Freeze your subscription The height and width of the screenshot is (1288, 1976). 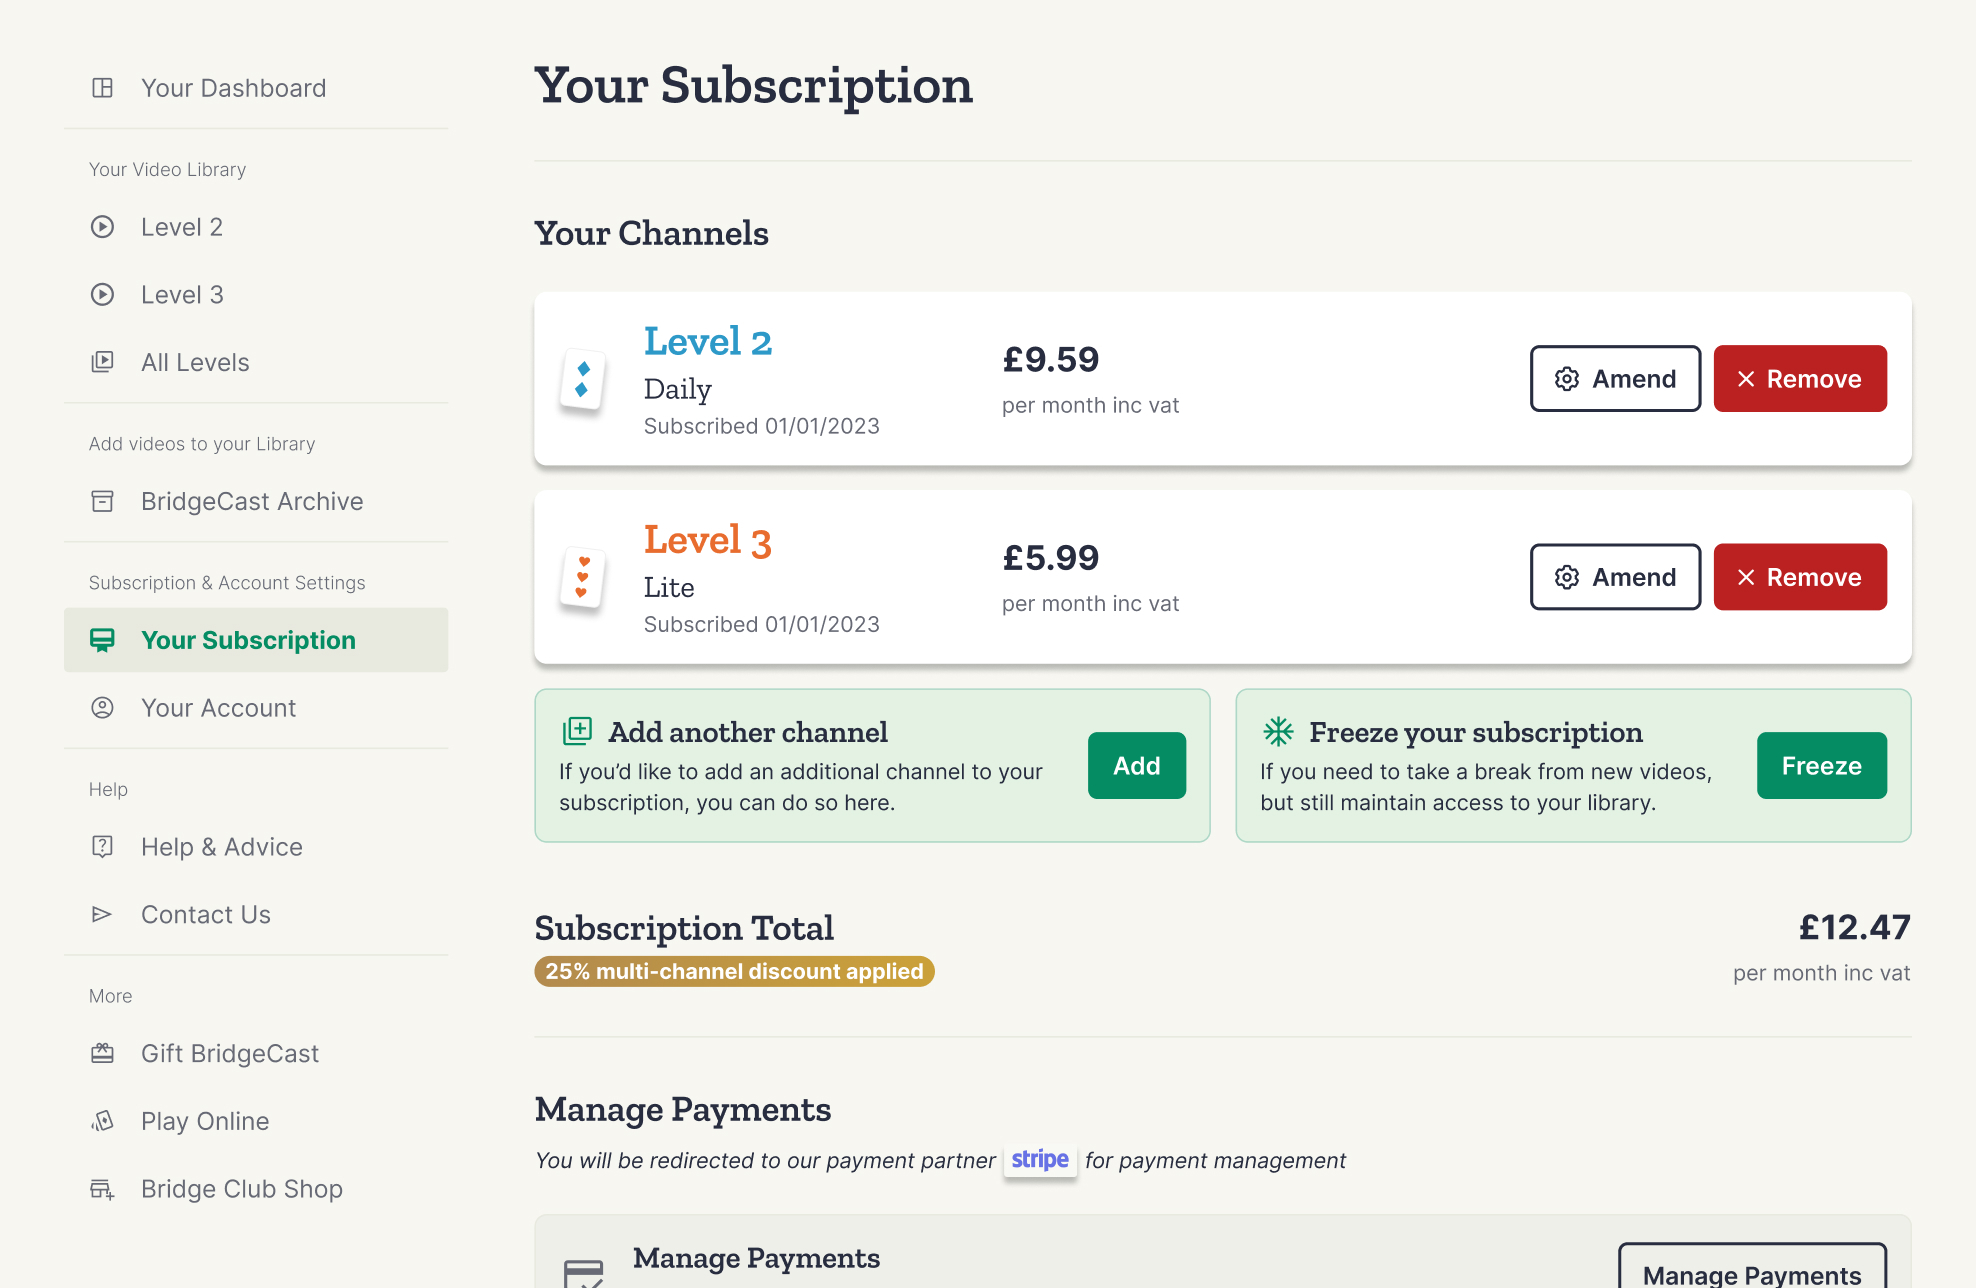[x=1820, y=765]
